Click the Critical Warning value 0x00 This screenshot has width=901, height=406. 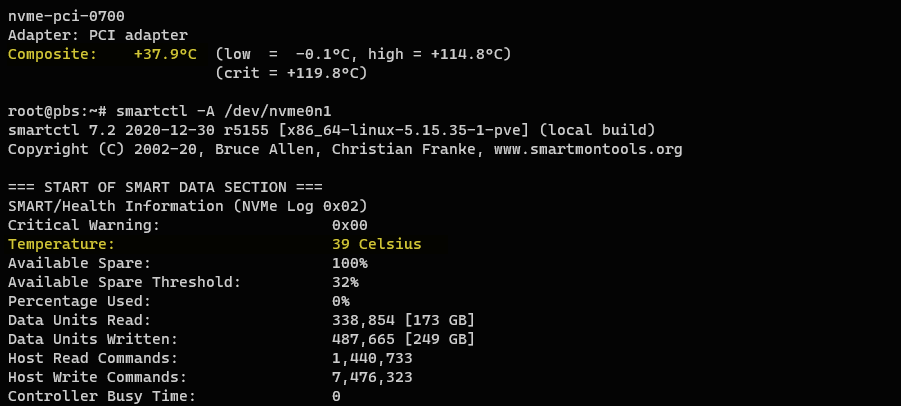click(350, 225)
